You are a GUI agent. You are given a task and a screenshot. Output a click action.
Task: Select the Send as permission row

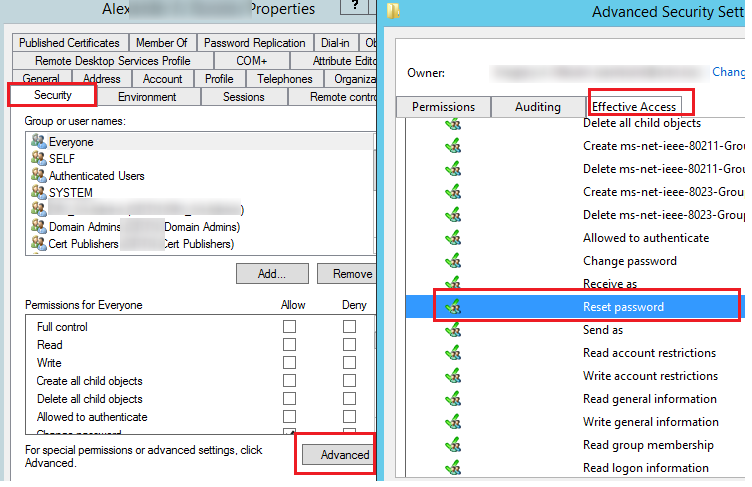(x=603, y=330)
